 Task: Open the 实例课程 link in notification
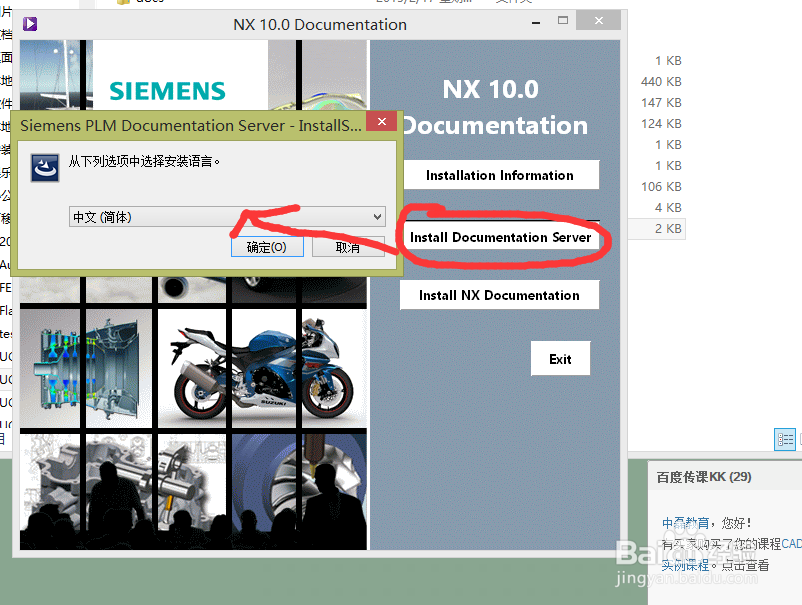(x=685, y=565)
